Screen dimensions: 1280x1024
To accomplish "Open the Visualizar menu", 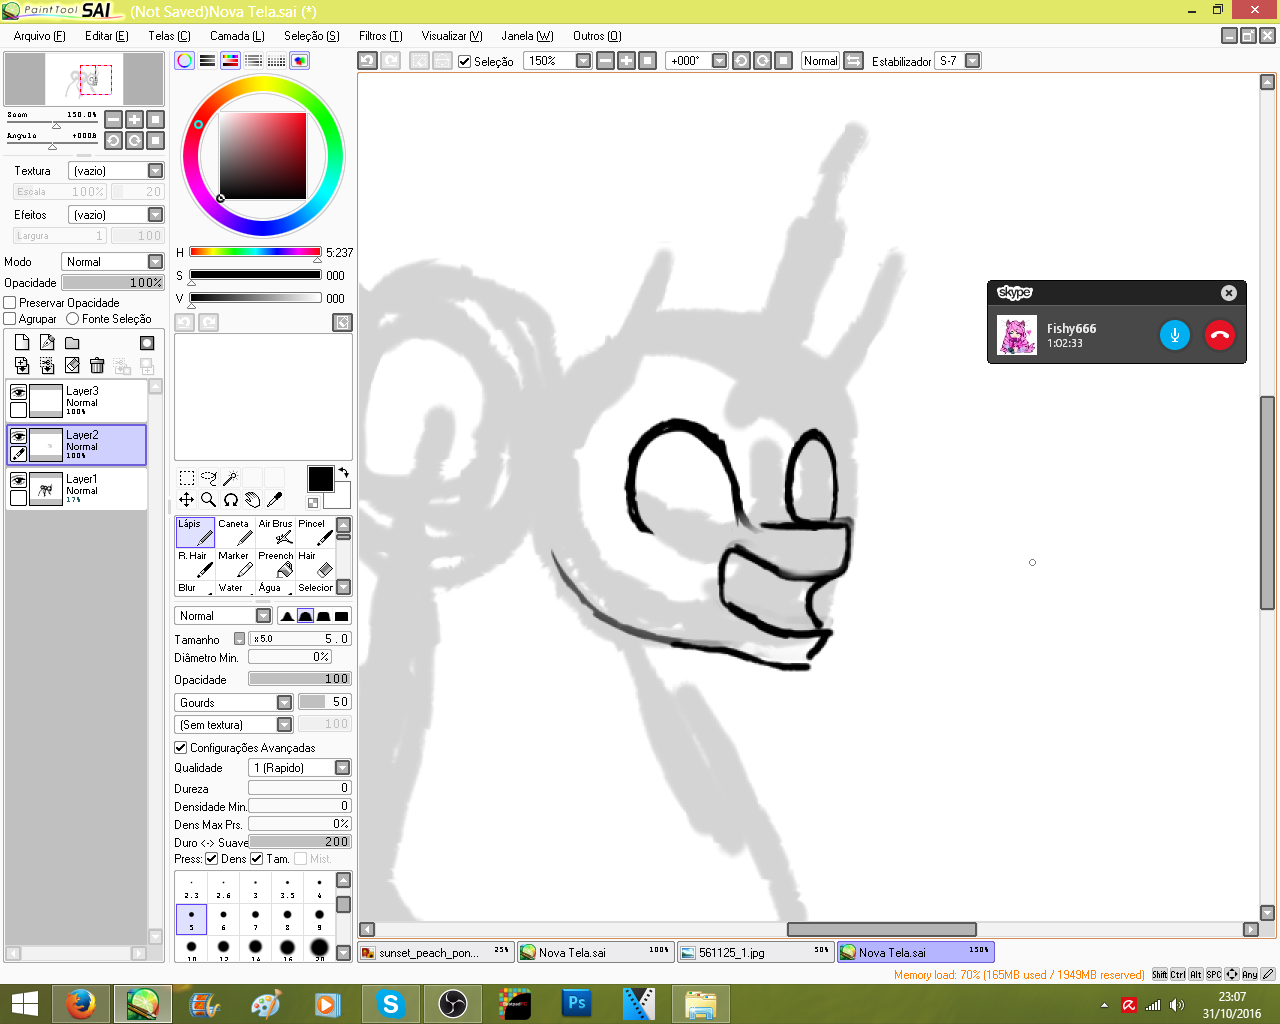I will tap(452, 36).
